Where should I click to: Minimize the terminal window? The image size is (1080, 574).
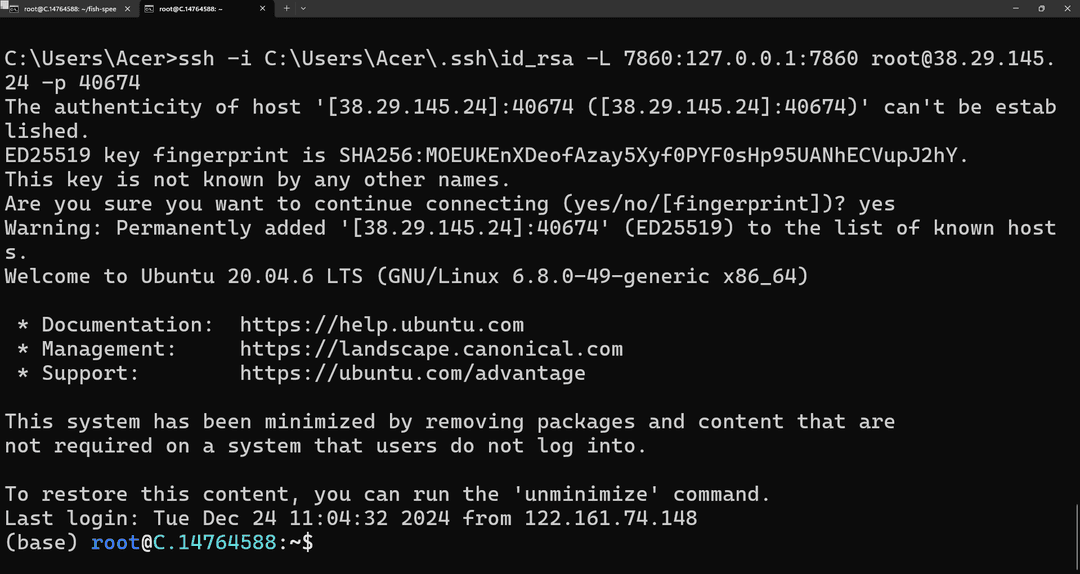click(1016, 8)
